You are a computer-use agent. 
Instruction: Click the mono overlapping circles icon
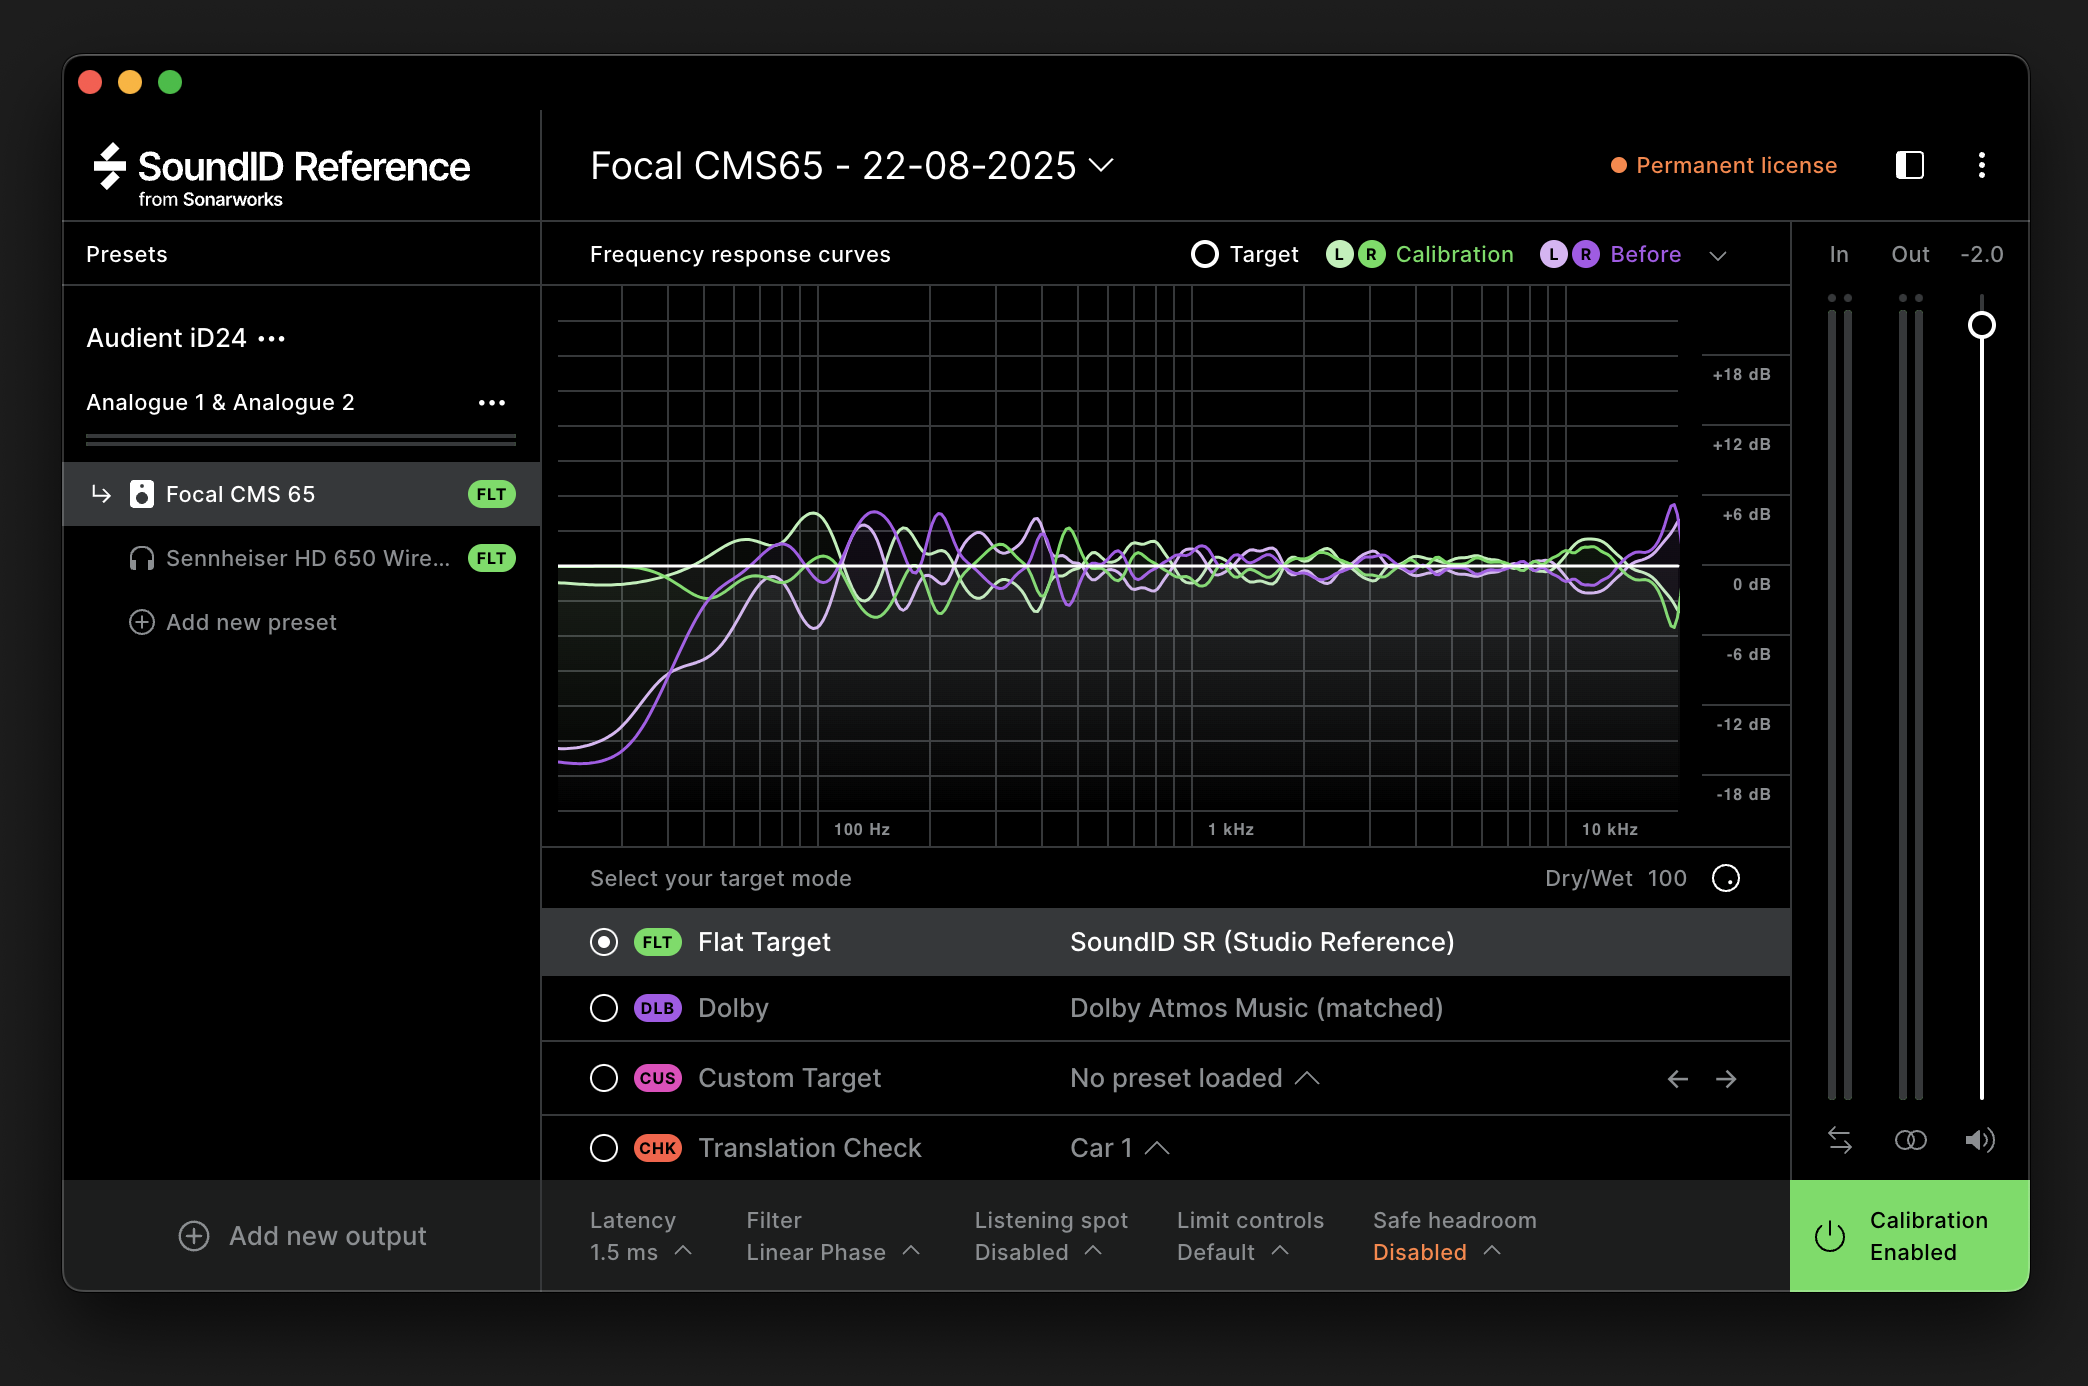pos(1911,1140)
